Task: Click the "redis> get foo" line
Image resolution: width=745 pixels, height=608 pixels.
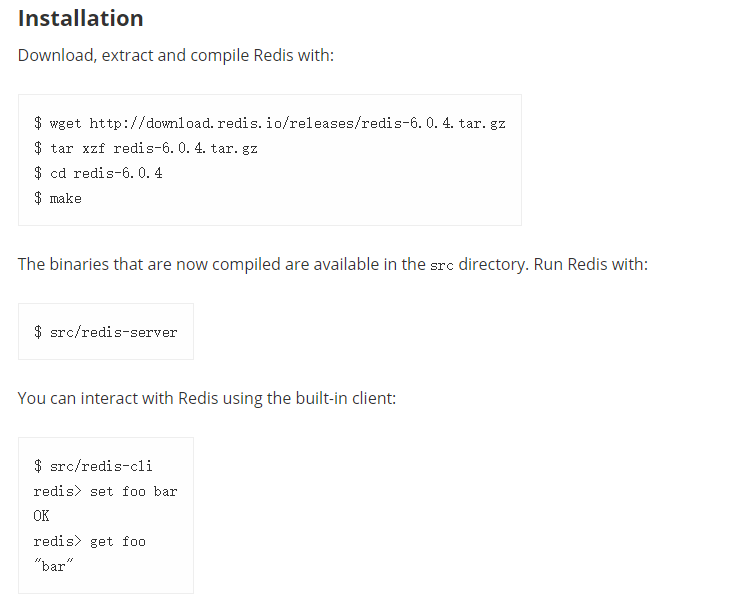Action: click(89, 542)
